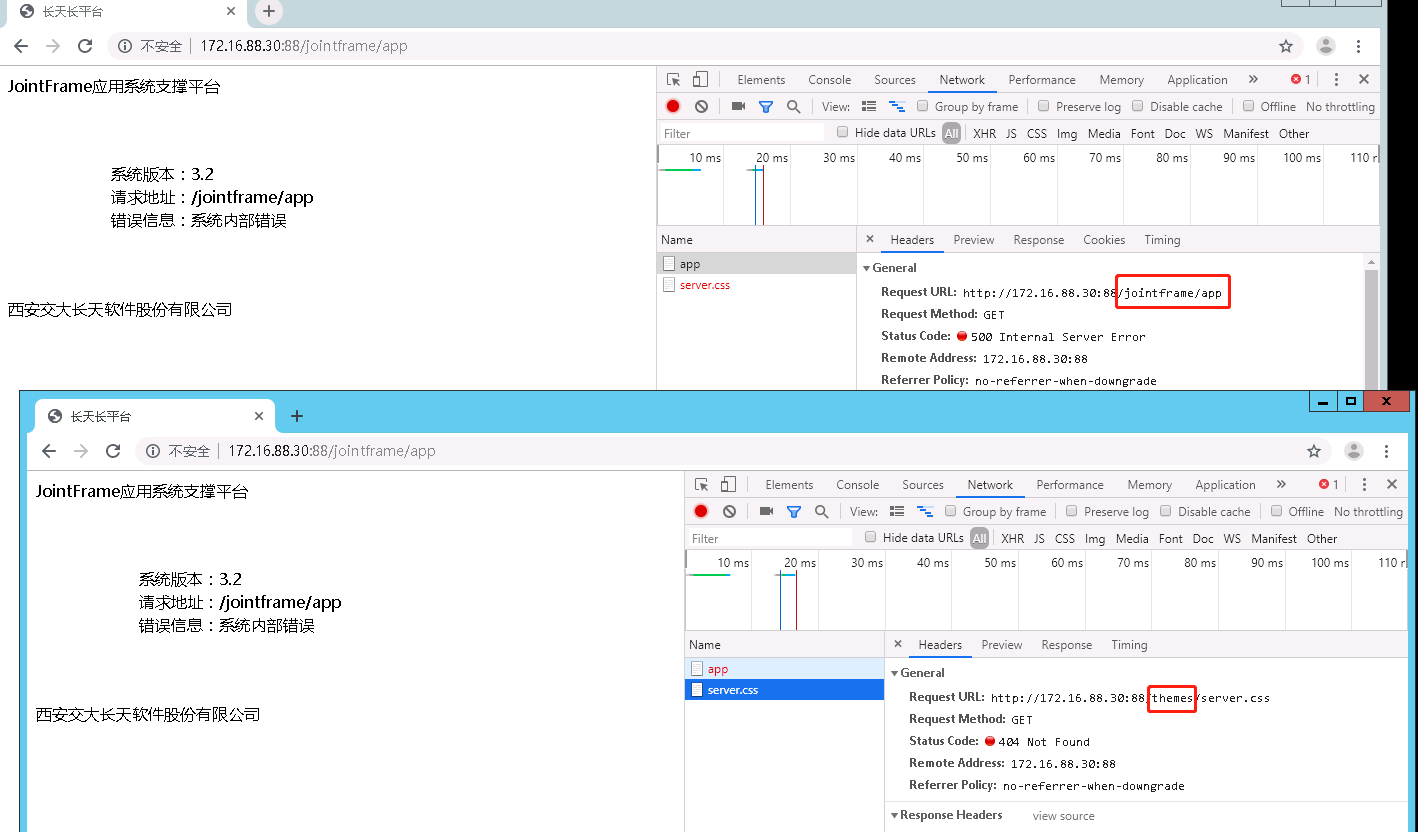Enable Disable cache in back DevTools
1418x832 pixels.
coord(1137,106)
